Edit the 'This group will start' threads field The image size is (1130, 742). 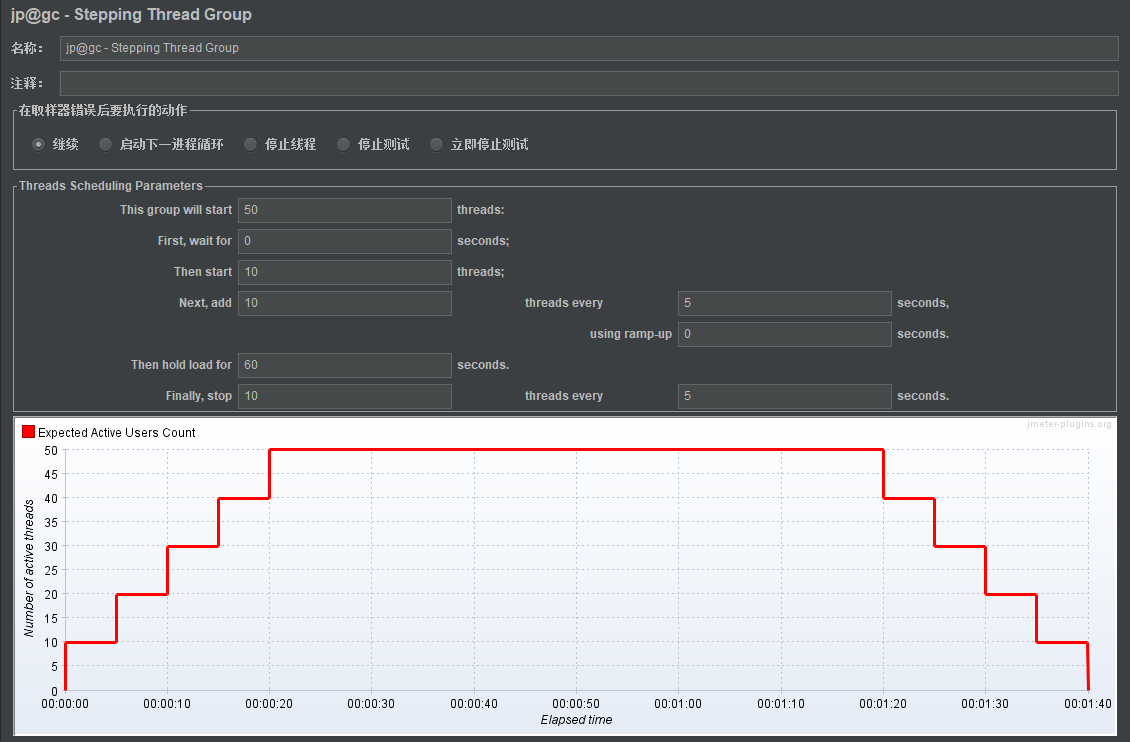pyautogui.click(x=344, y=210)
